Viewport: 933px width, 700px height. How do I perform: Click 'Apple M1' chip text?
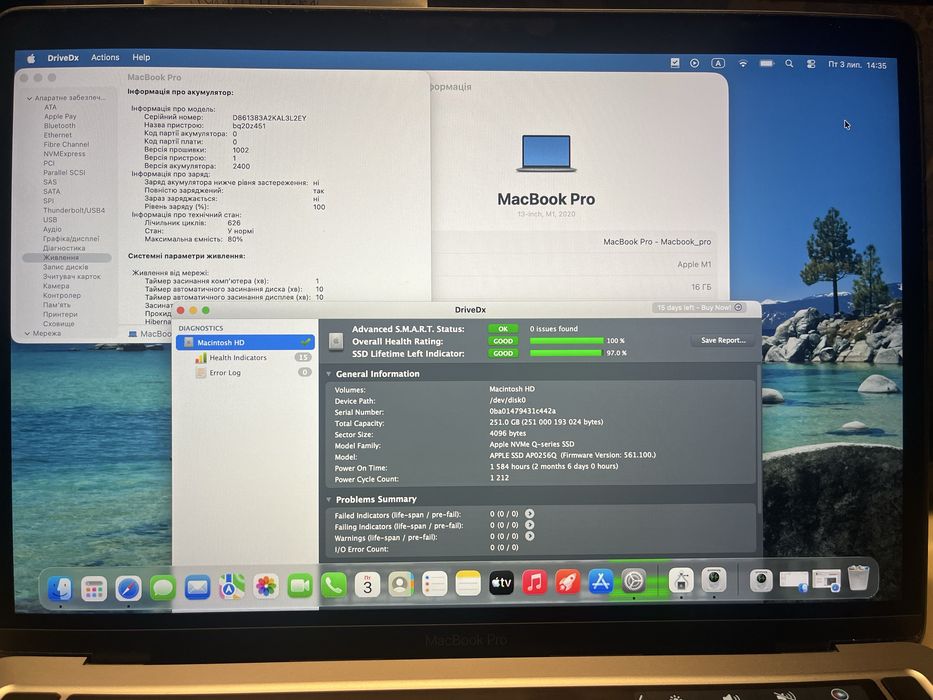click(694, 264)
